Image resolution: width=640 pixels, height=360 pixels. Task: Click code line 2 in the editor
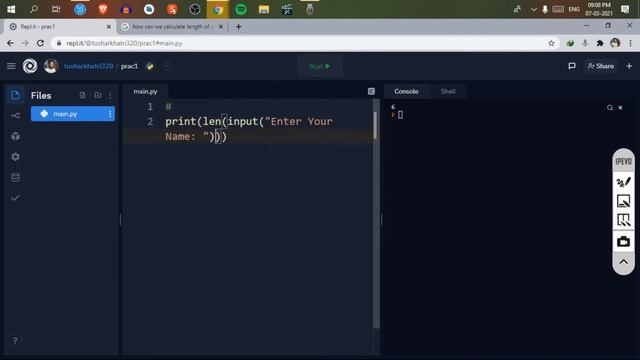[249, 129]
